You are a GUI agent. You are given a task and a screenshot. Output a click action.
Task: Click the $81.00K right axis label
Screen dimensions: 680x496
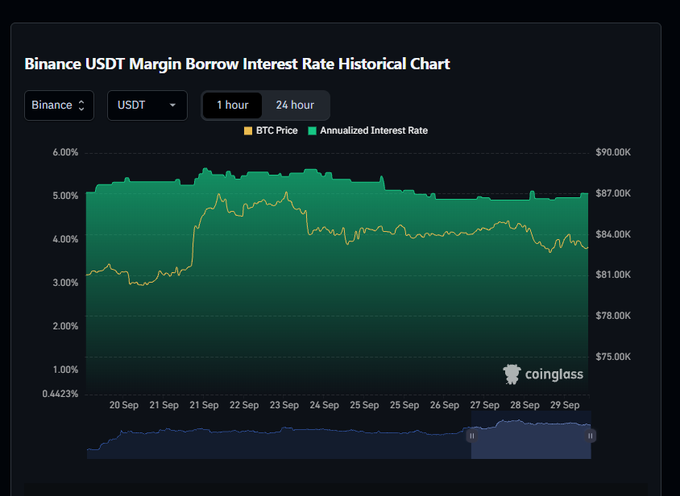pos(613,274)
